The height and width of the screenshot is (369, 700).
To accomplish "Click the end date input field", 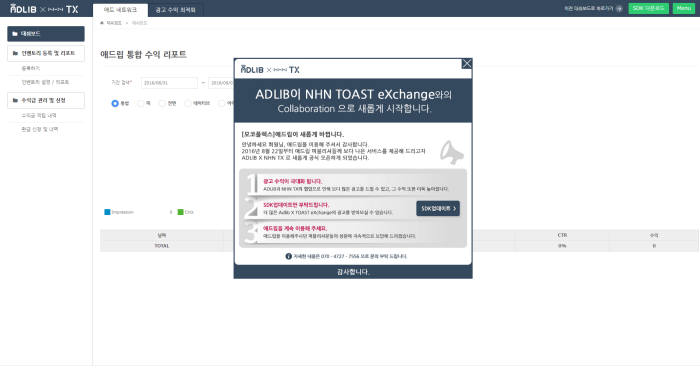I will 221,83.
